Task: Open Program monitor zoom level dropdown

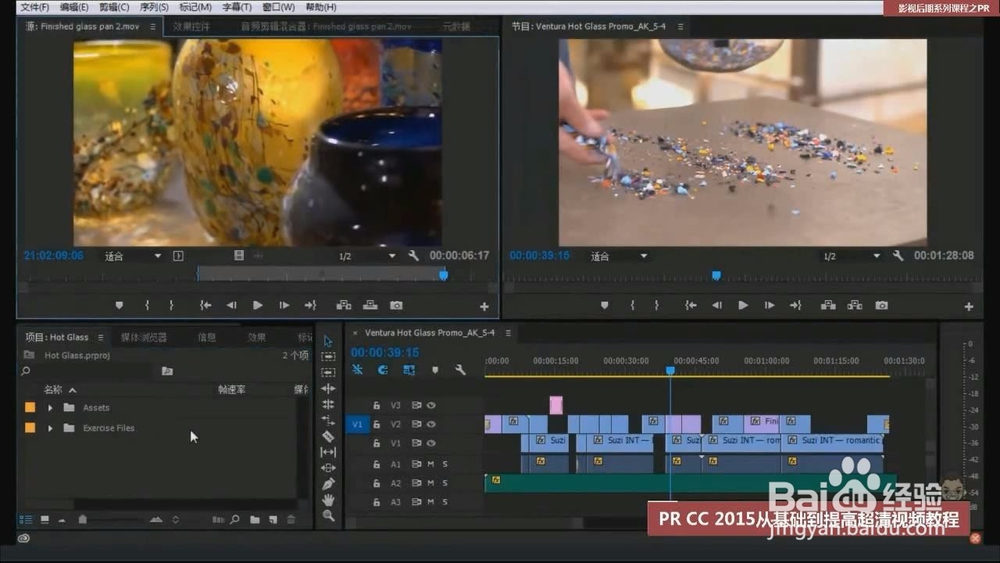Action: point(618,256)
